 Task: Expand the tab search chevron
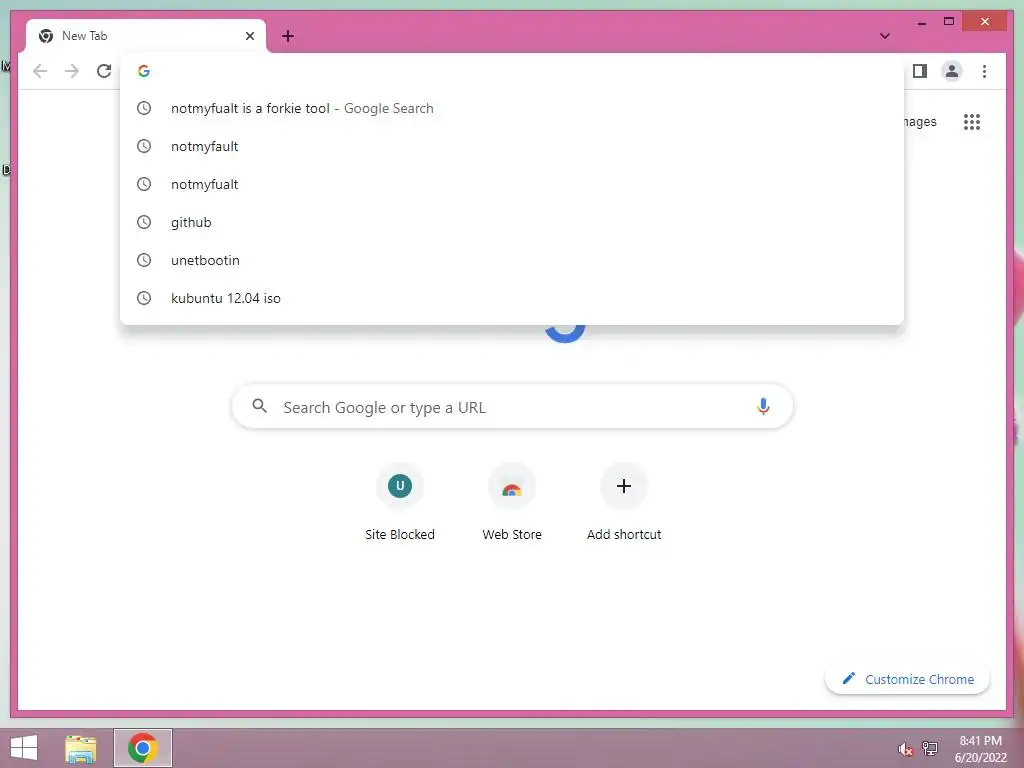884,36
